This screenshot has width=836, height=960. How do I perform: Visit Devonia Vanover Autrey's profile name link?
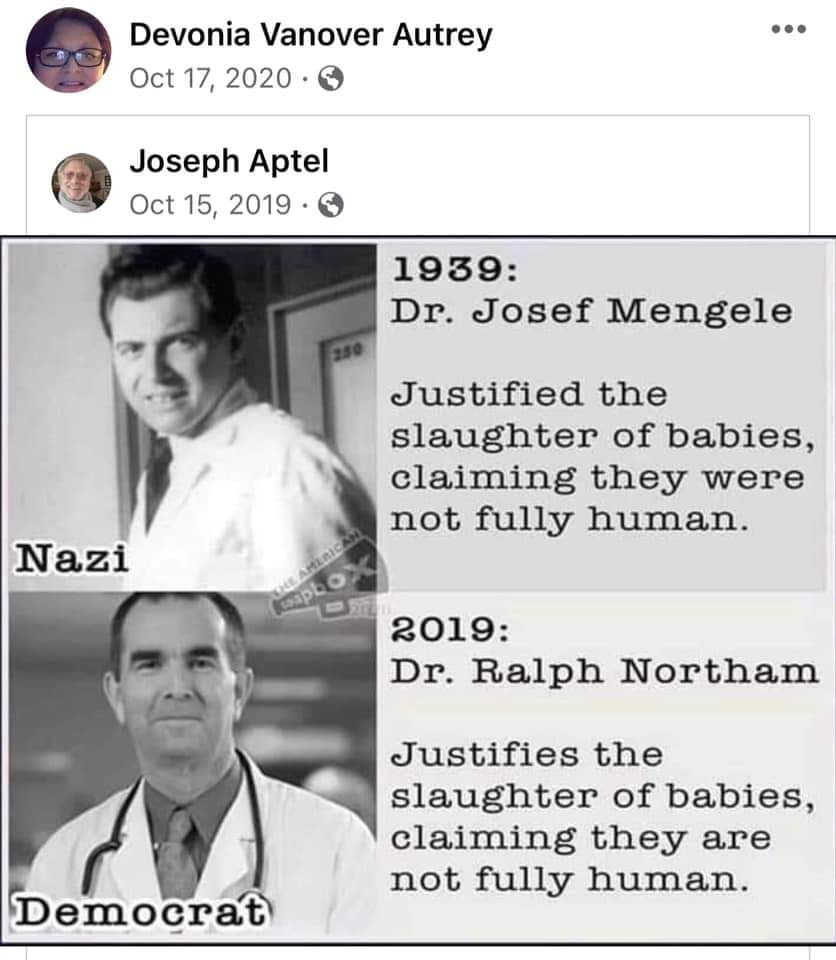coord(311,35)
